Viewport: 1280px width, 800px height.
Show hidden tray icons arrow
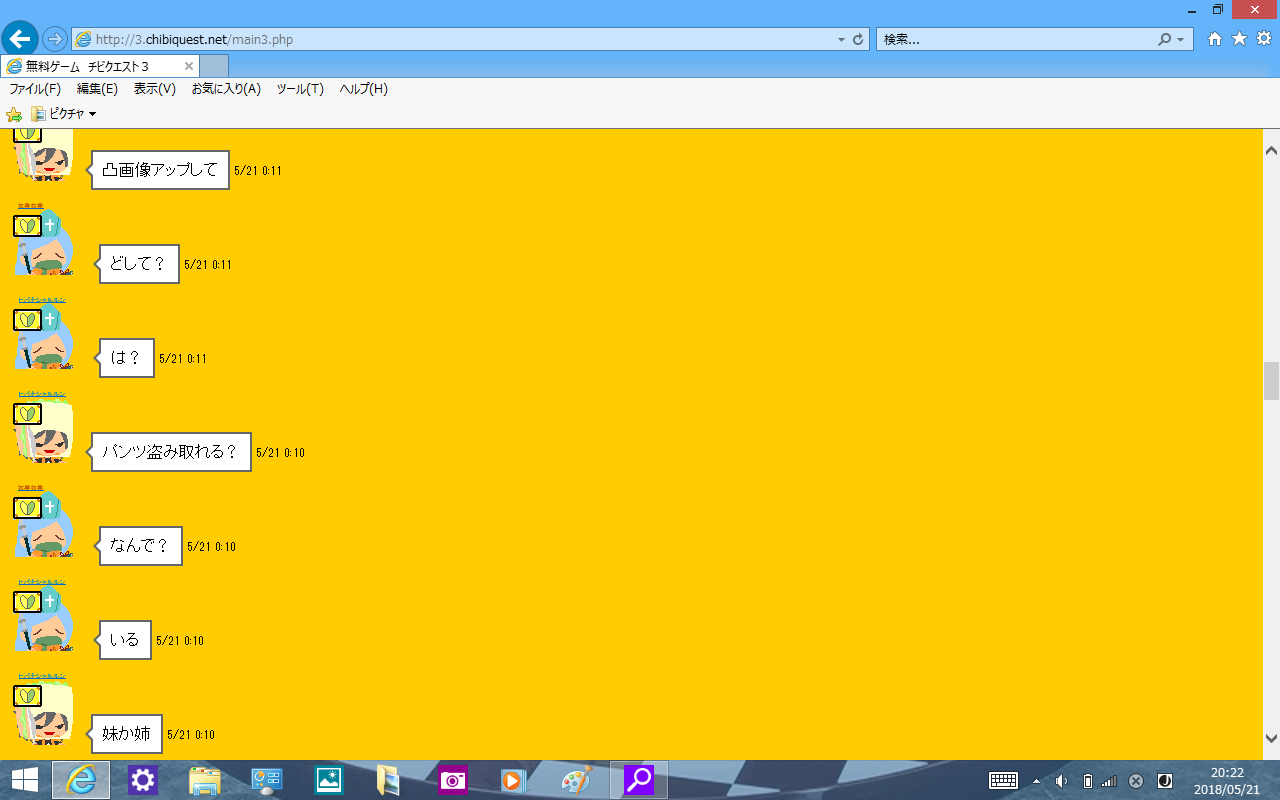tap(1036, 781)
